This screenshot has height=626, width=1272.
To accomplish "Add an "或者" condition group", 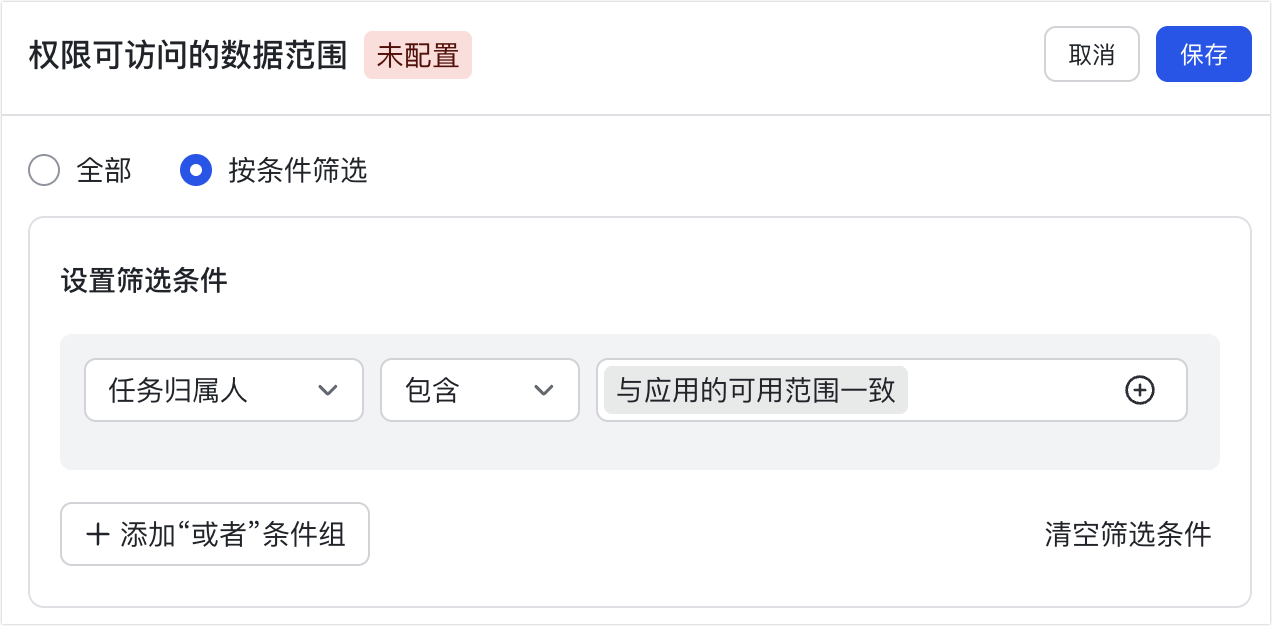I will click(215, 534).
